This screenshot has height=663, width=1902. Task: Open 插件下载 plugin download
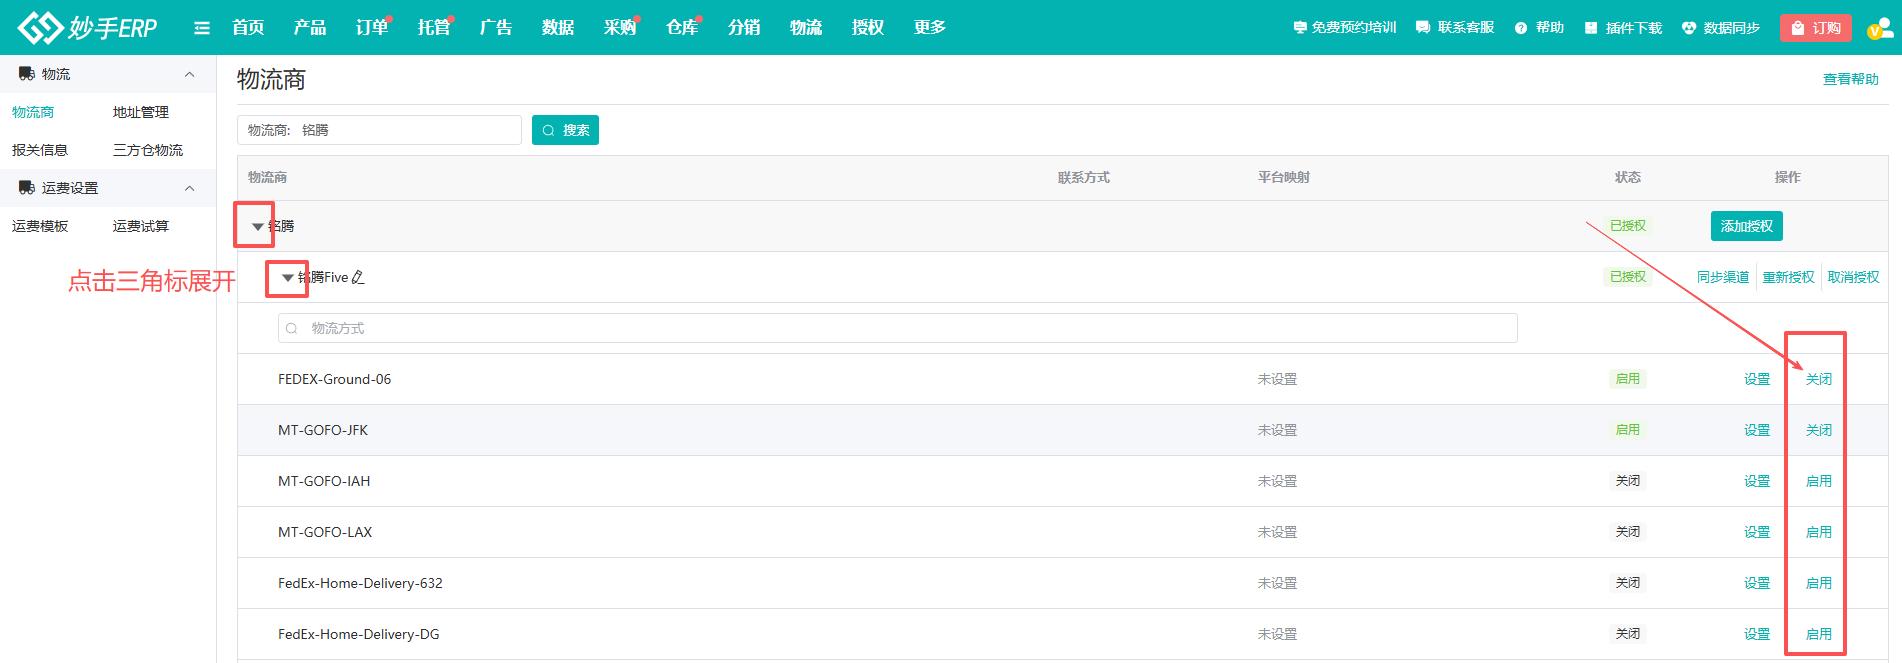click(1623, 28)
